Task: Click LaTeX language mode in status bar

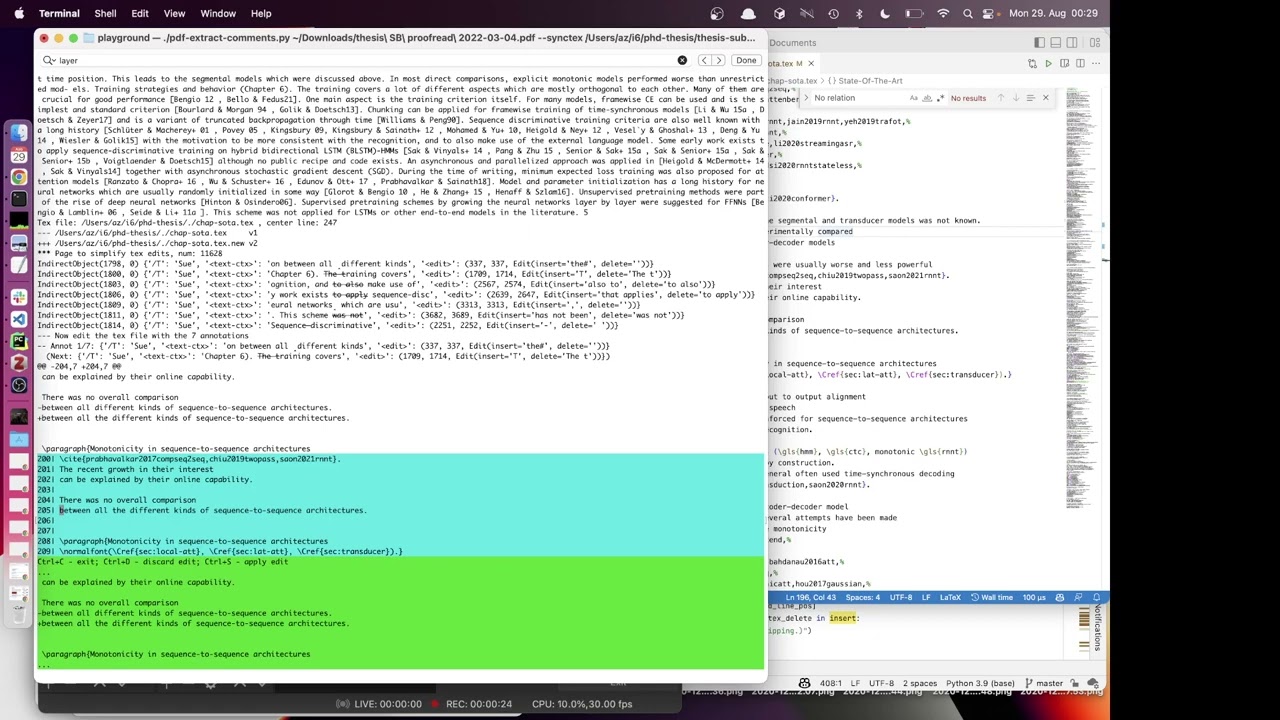Action: (x=949, y=598)
